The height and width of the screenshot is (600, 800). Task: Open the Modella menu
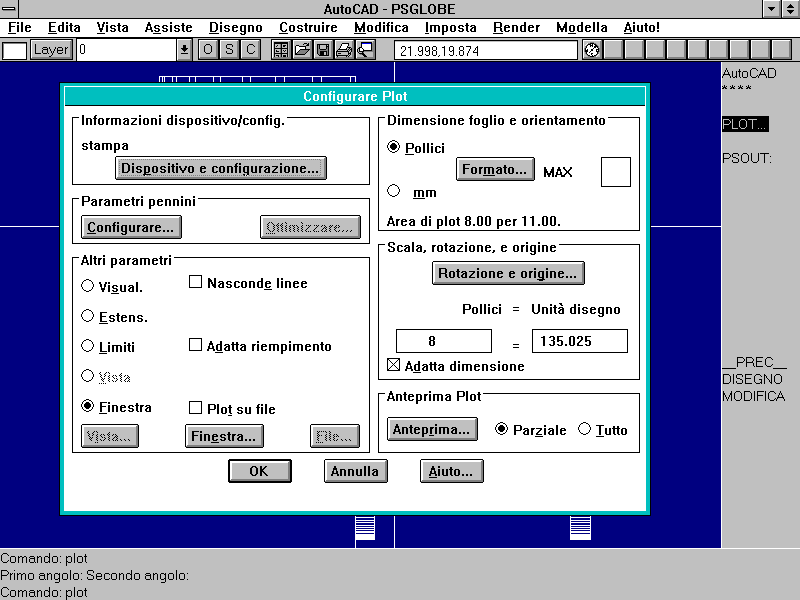pos(582,28)
